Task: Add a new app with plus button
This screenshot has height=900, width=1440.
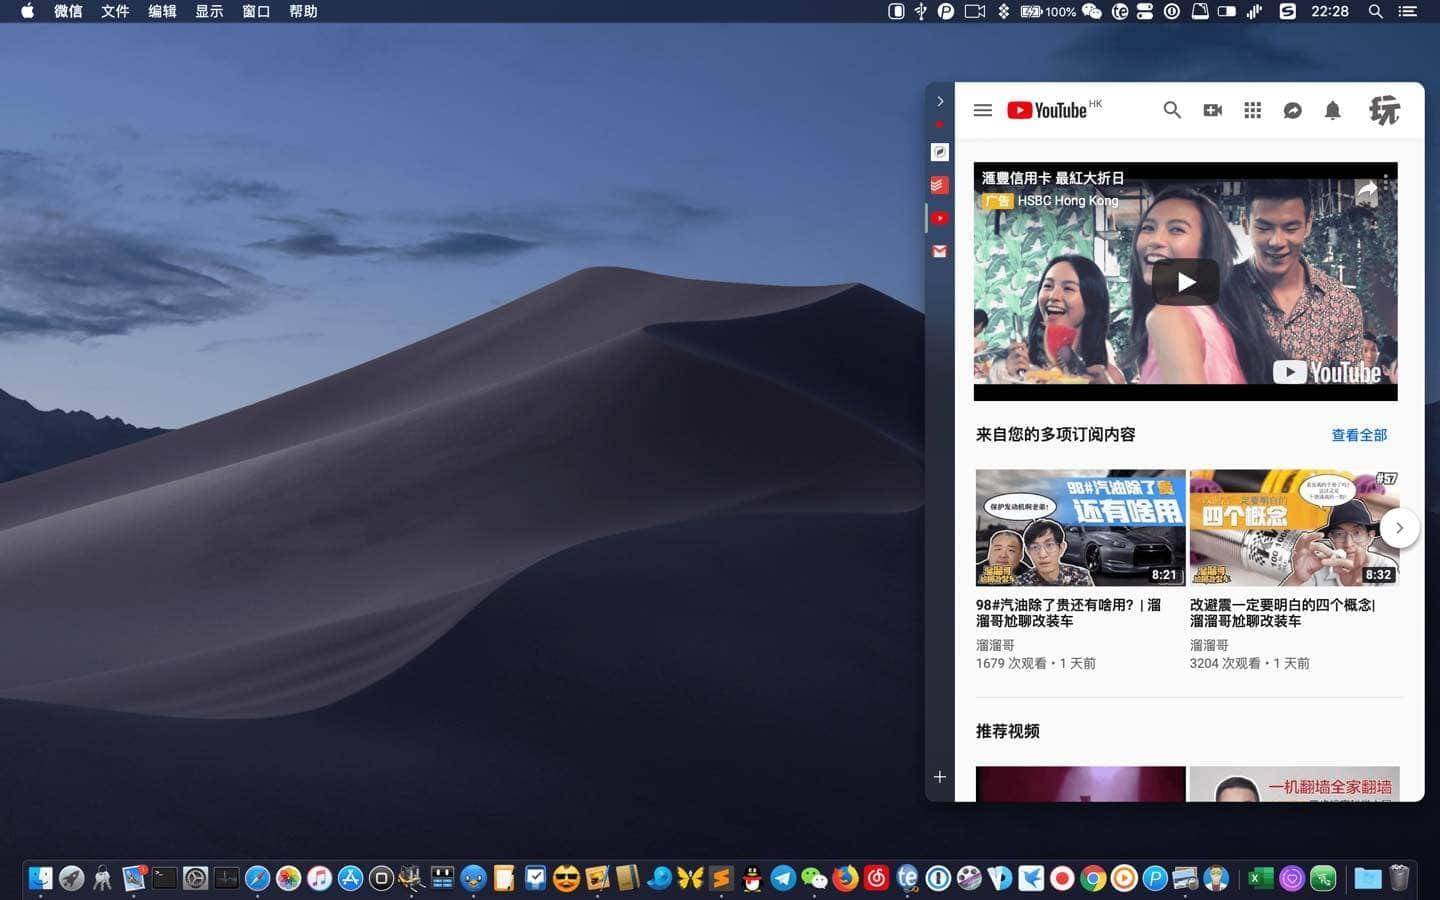Action: pos(940,777)
